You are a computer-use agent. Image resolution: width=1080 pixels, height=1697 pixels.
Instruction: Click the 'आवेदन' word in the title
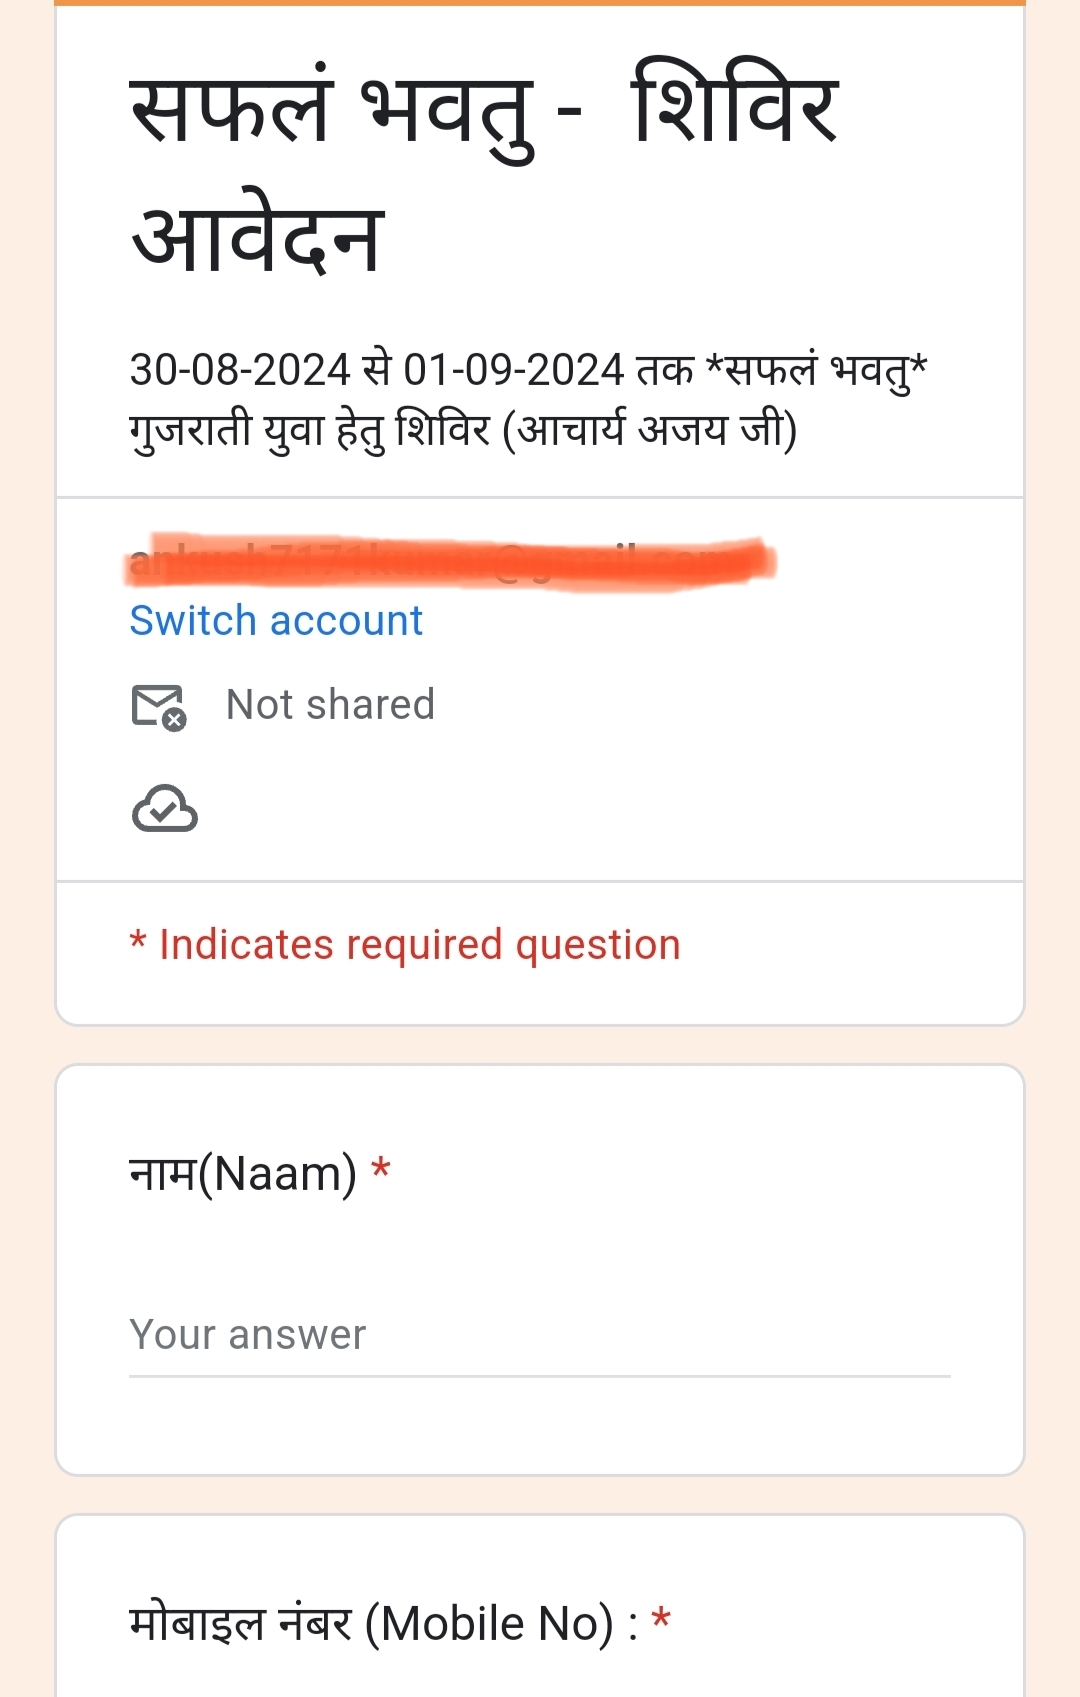[x=257, y=237]
